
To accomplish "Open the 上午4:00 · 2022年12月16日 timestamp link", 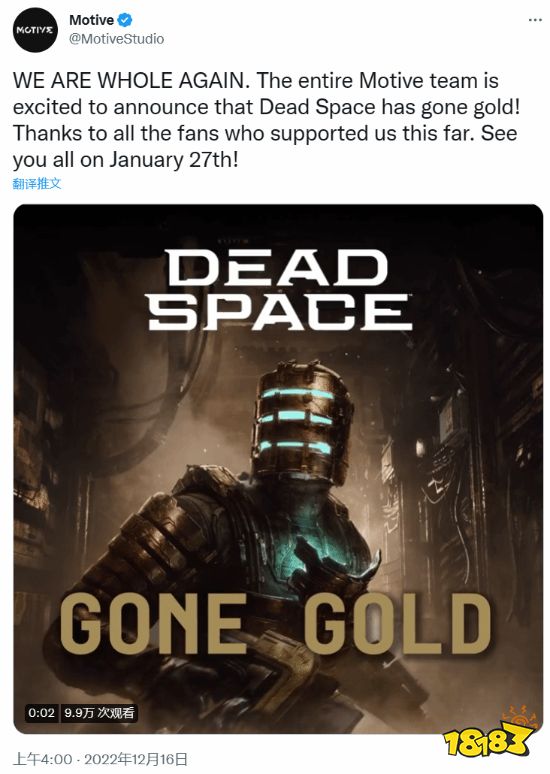I will (100, 759).
